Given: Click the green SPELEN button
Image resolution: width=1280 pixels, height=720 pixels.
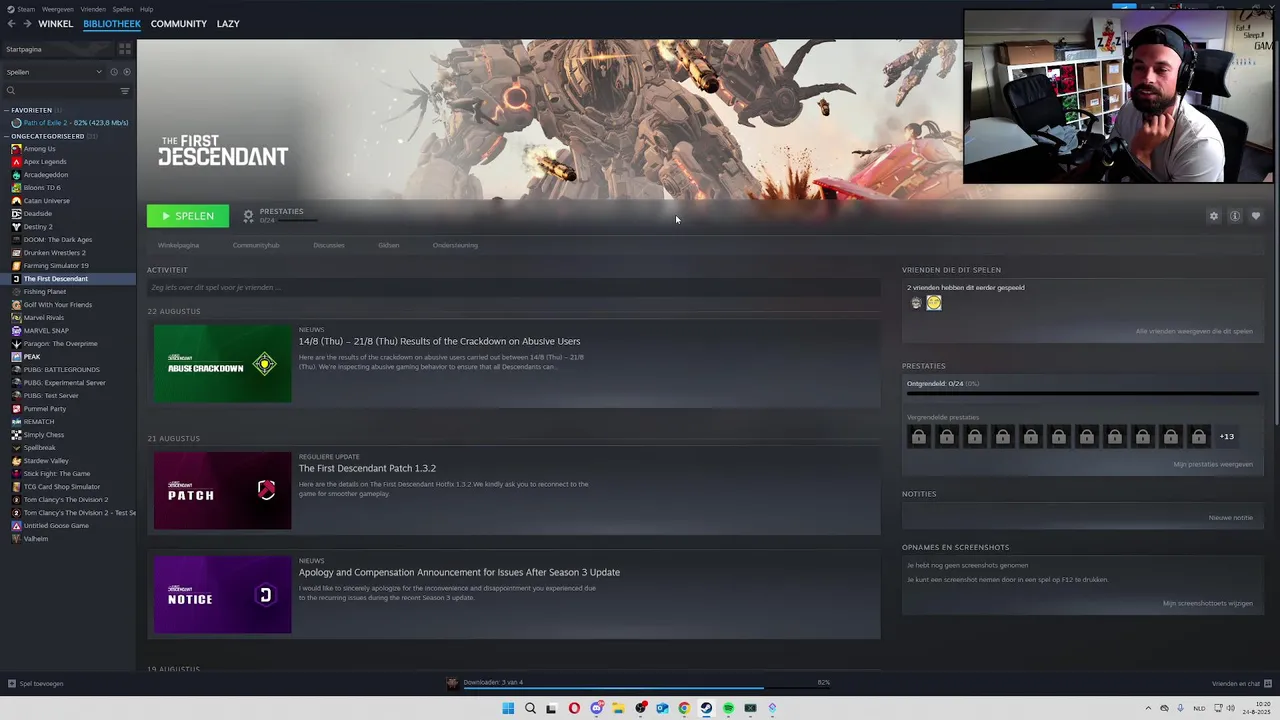Looking at the screenshot, I should pyautogui.click(x=188, y=216).
